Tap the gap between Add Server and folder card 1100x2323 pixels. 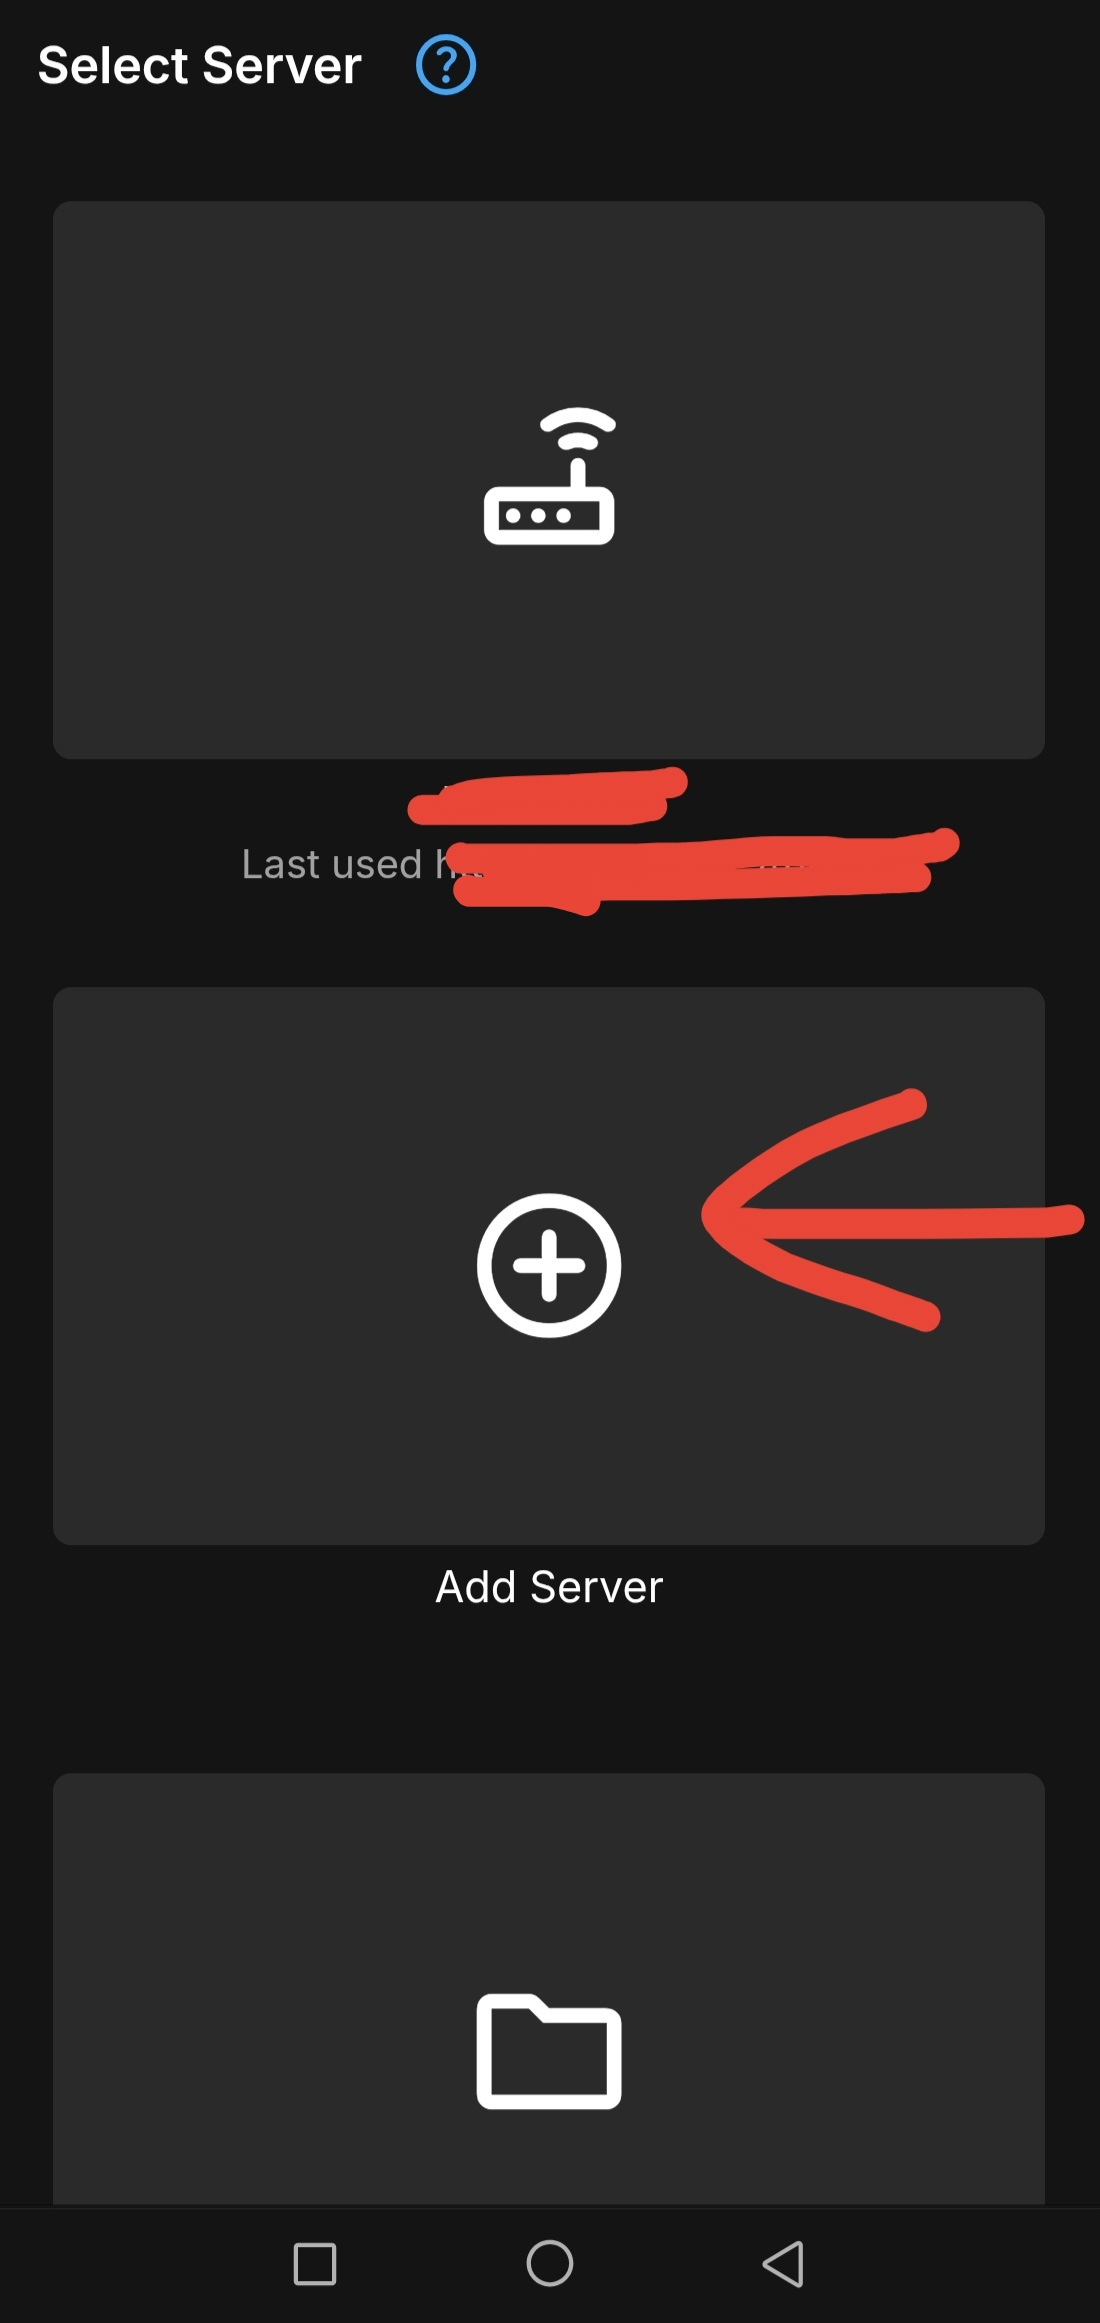coord(549,1692)
